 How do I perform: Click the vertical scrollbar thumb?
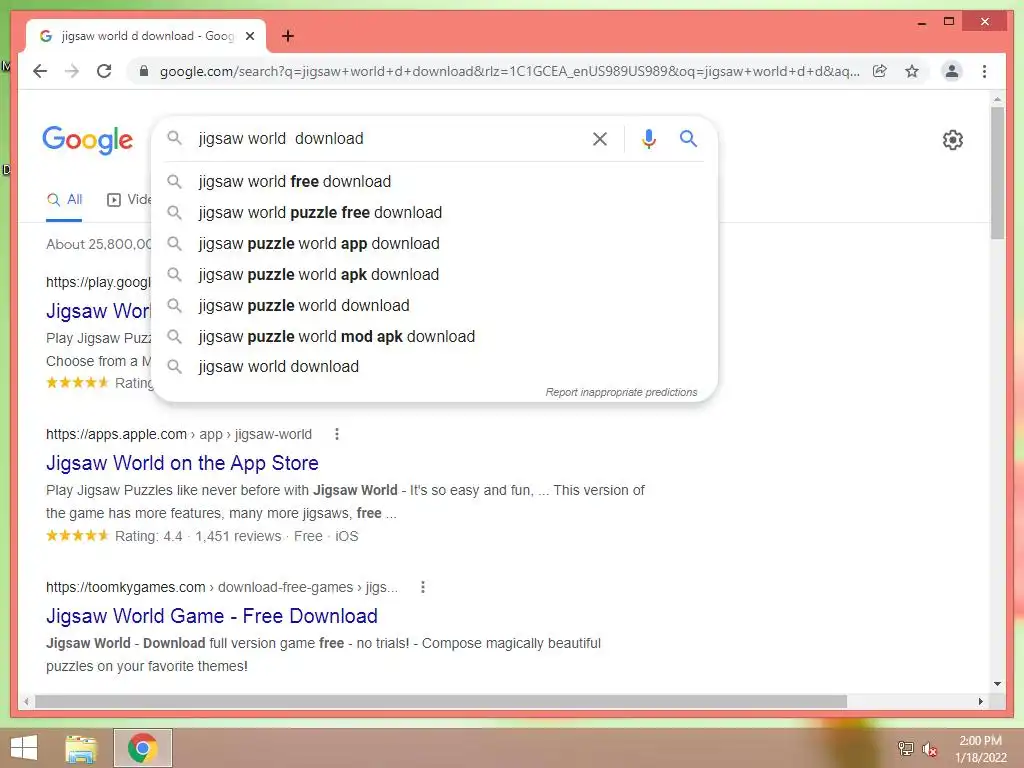click(x=997, y=173)
